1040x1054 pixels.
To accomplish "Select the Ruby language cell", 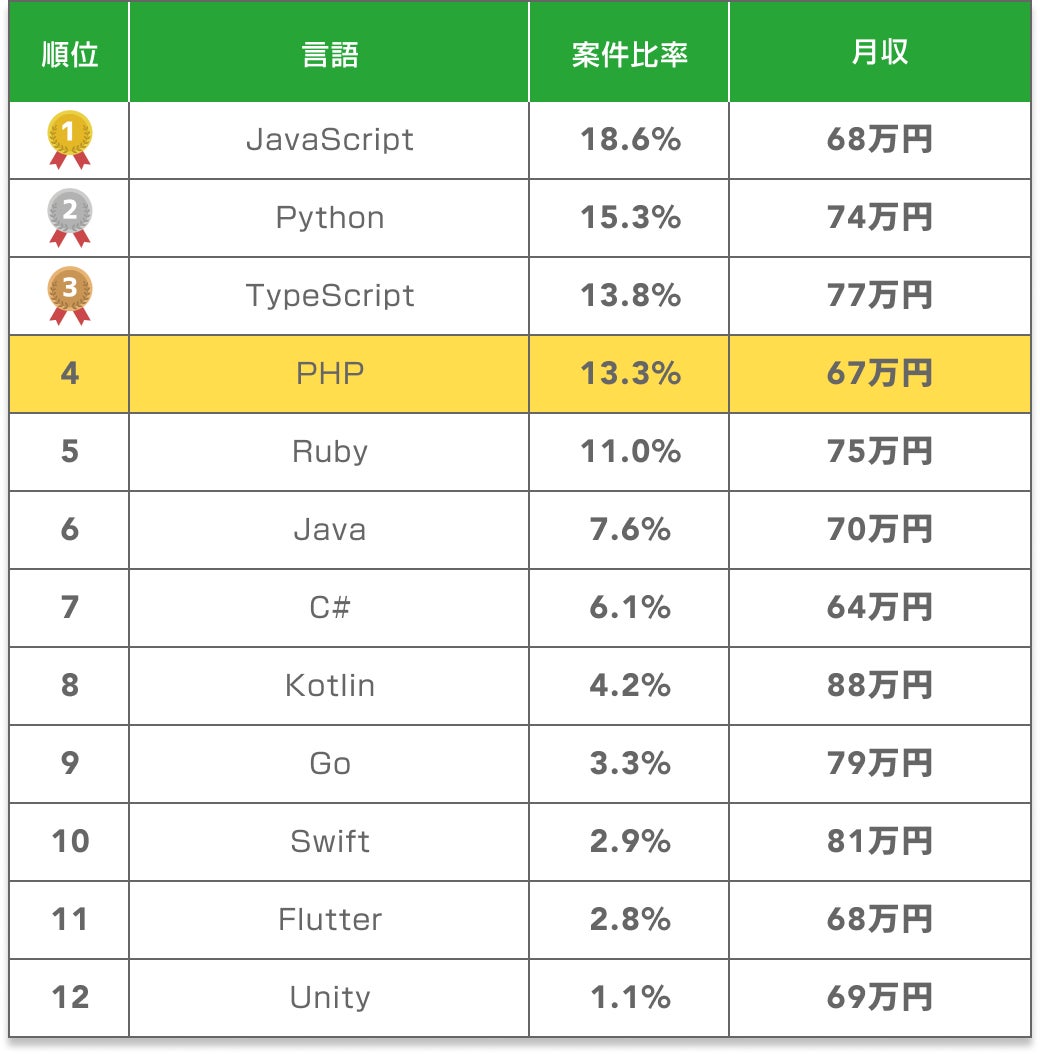I will pos(329,452).
